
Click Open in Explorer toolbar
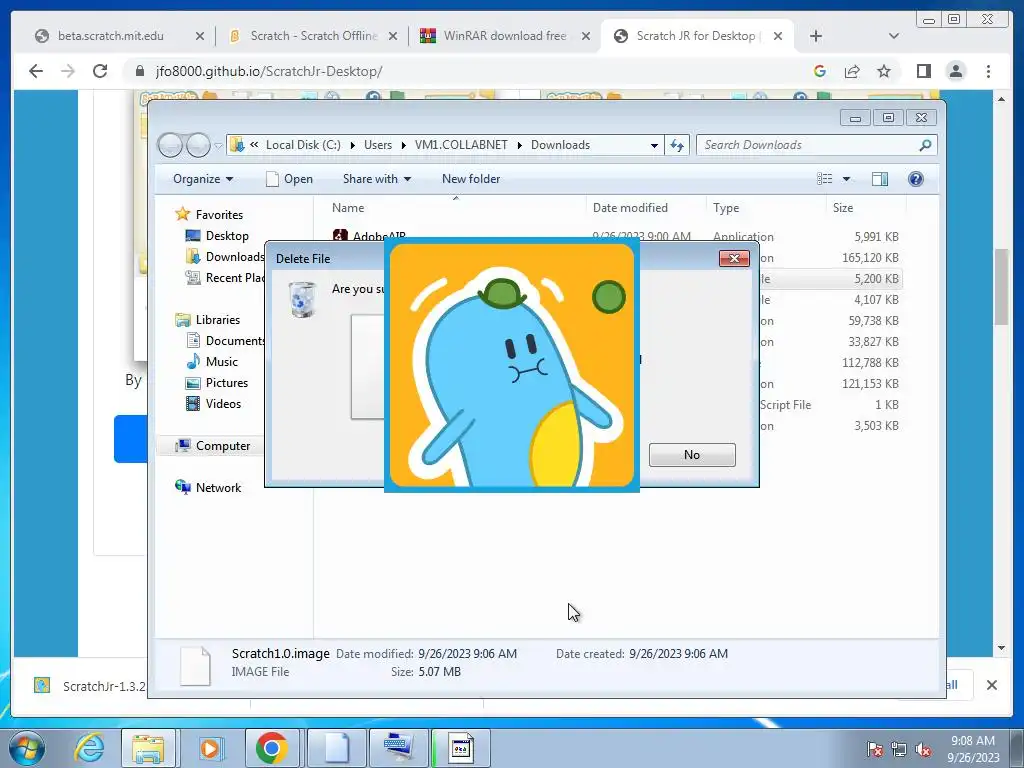pos(289,179)
